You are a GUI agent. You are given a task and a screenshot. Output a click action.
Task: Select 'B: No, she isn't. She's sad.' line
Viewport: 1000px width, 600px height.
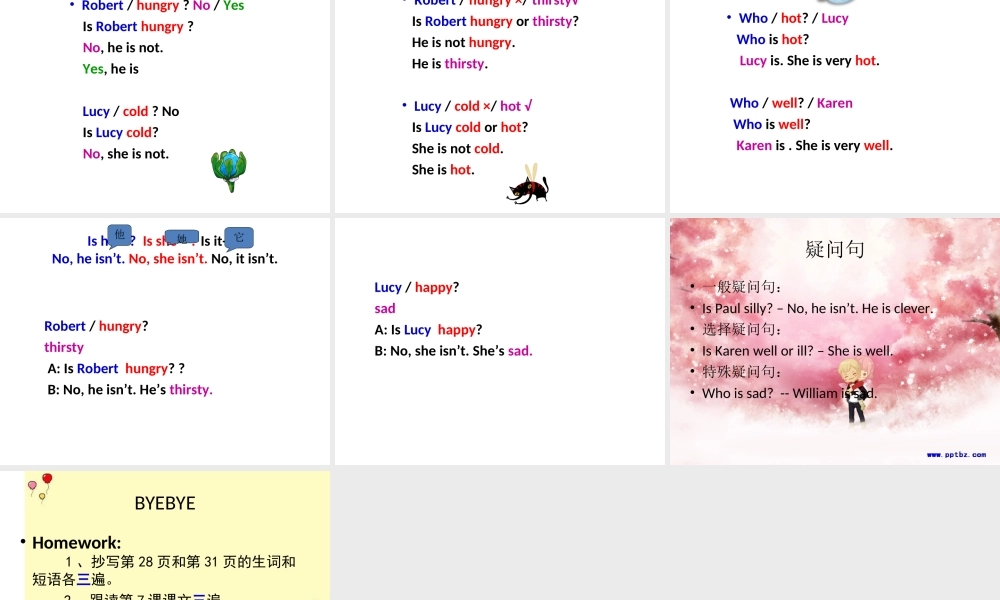pos(453,350)
